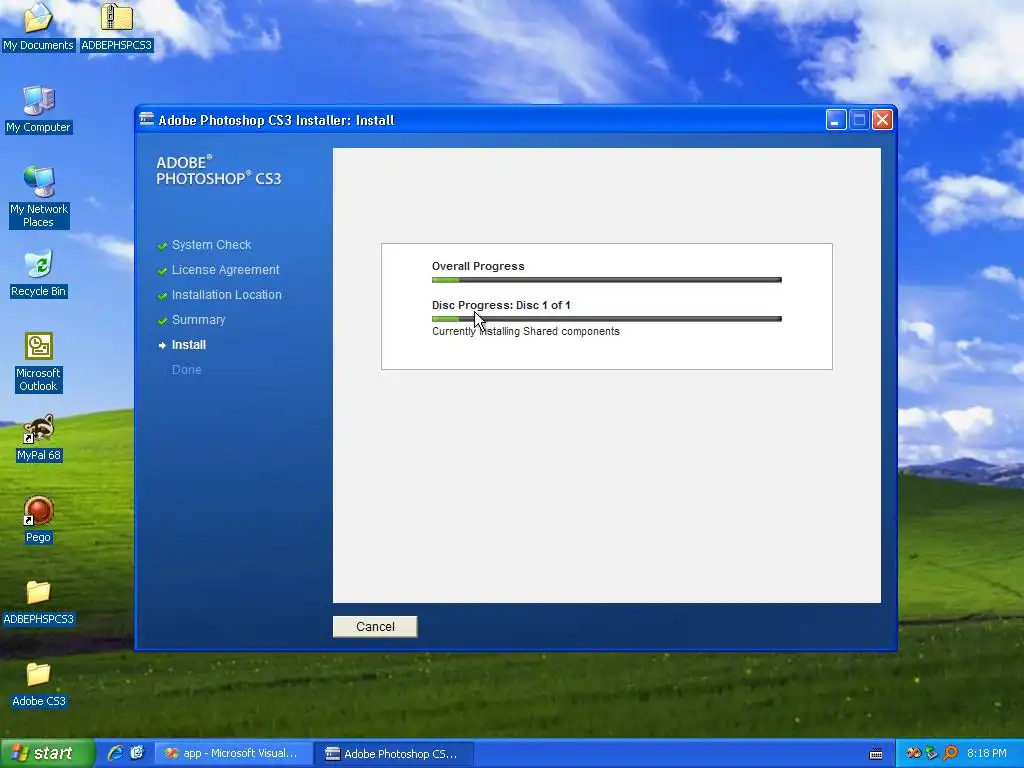The height and width of the screenshot is (768, 1024).
Task: Click the System Check step
Action: coord(212,245)
